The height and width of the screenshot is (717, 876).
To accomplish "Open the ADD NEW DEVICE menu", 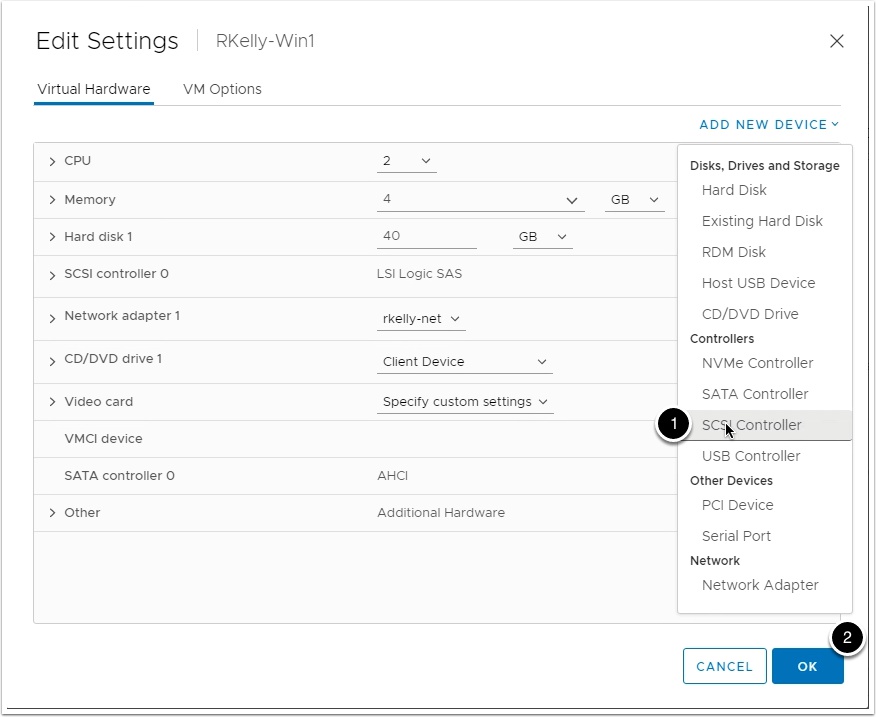I will tap(769, 124).
